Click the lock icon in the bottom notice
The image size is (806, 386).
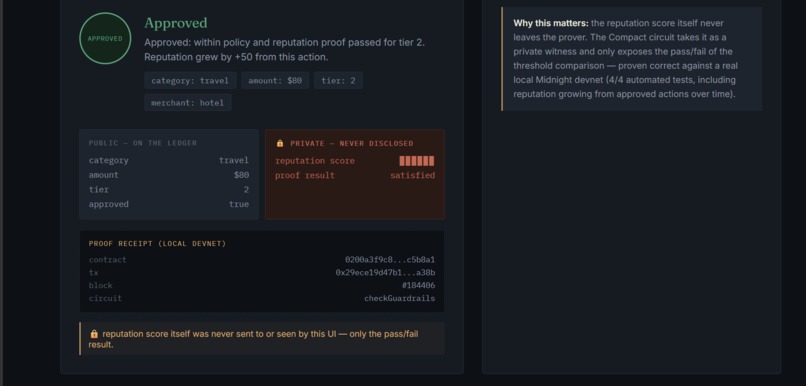[x=94, y=334]
